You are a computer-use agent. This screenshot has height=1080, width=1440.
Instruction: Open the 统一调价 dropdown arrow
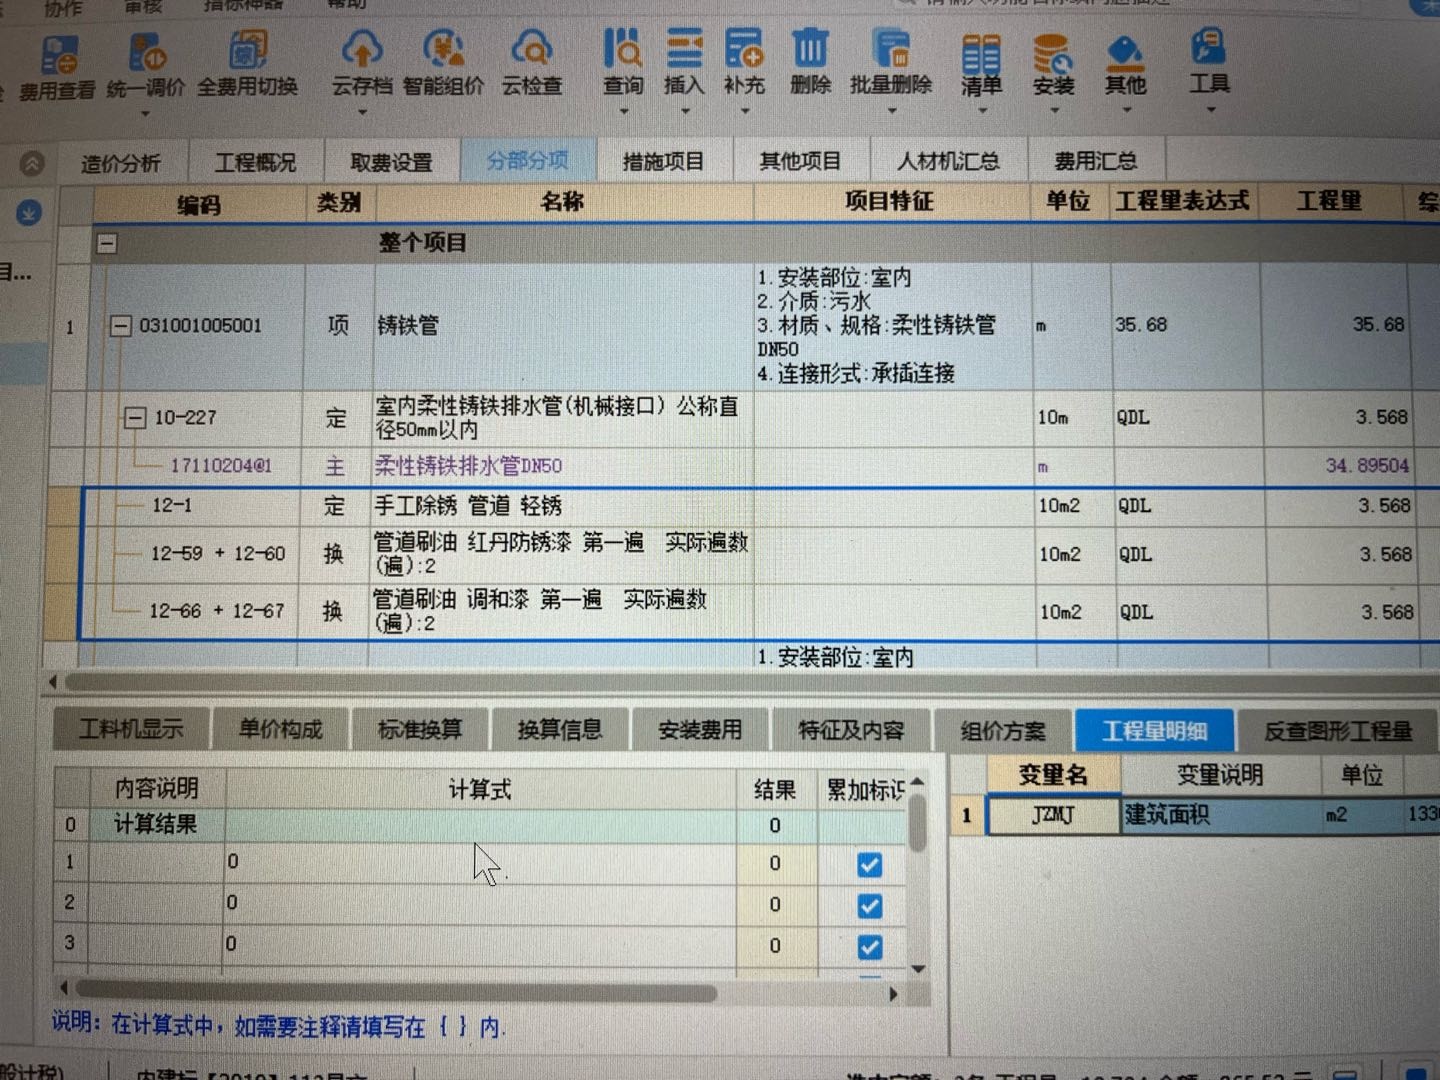pyautogui.click(x=146, y=113)
